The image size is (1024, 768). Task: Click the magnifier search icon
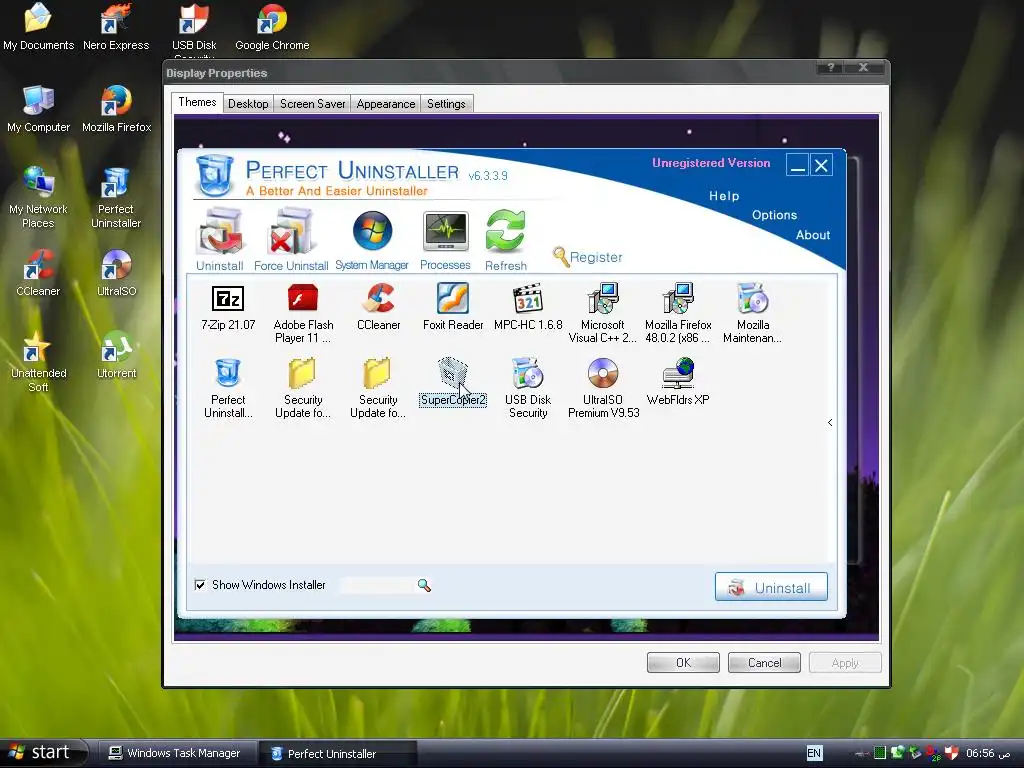424,586
